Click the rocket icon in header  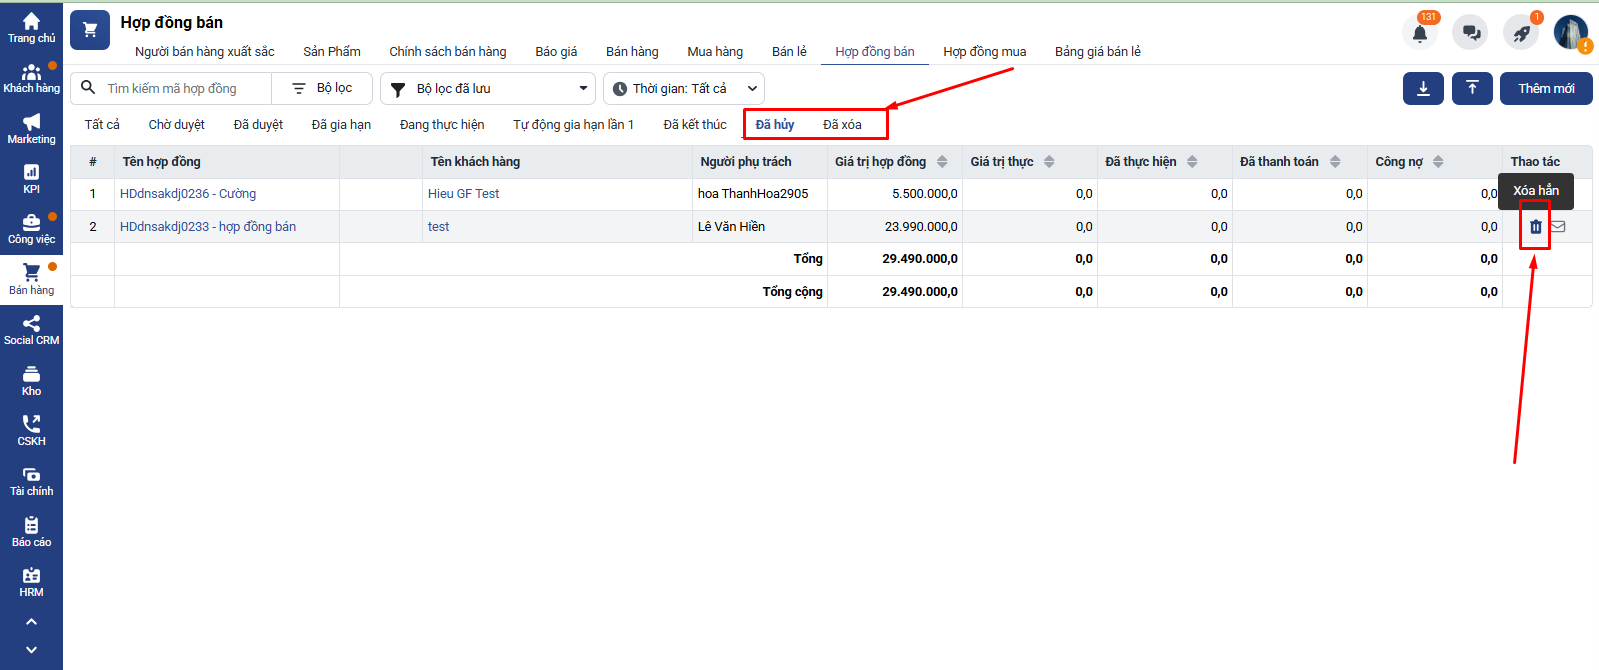(1521, 33)
